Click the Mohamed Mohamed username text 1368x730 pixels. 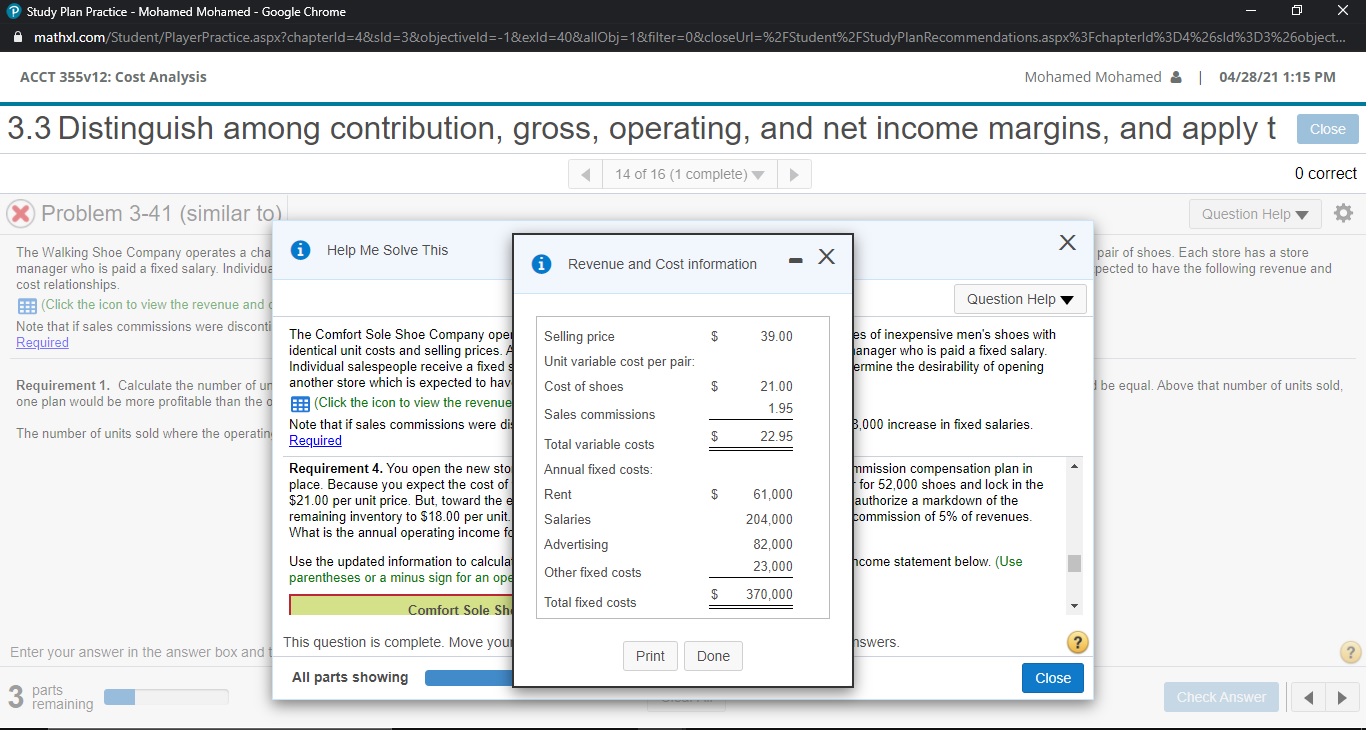tap(1093, 77)
